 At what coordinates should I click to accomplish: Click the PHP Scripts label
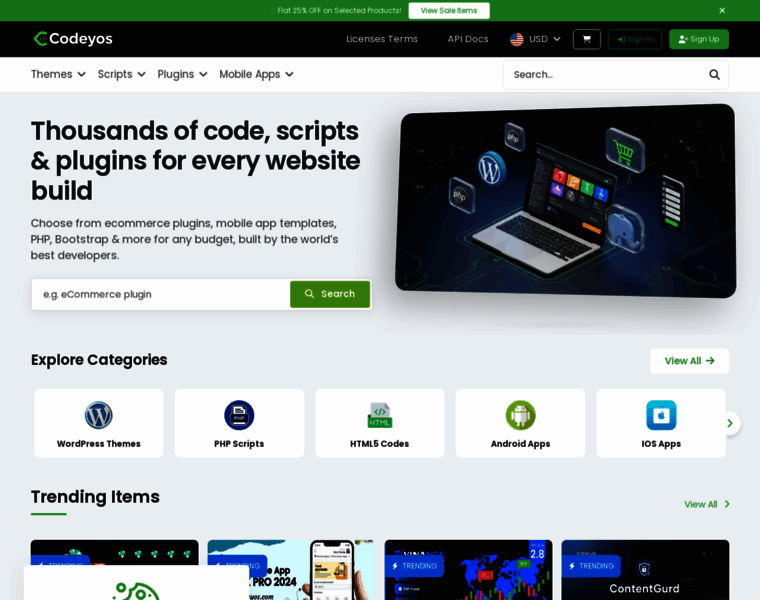click(239, 443)
